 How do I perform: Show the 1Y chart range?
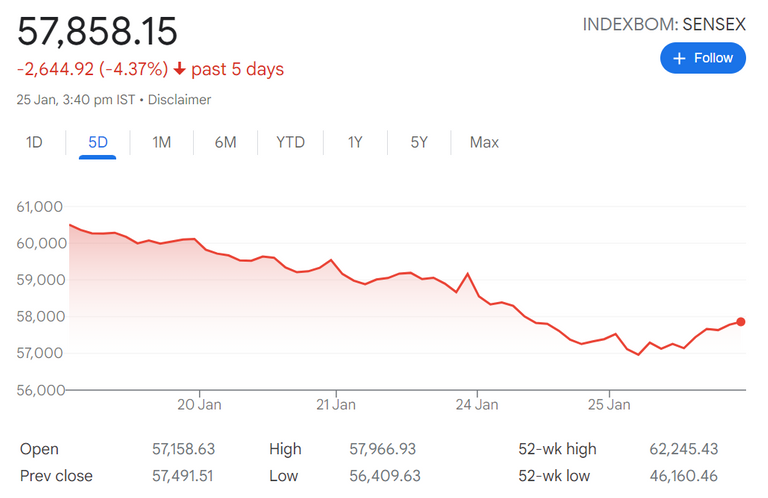click(355, 142)
